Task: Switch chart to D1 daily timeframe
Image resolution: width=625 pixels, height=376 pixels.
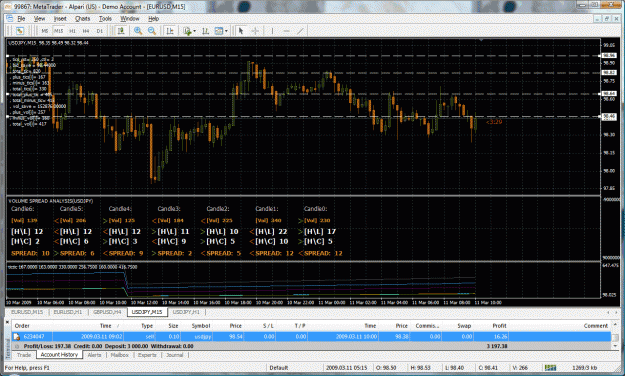Action: click(100, 31)
